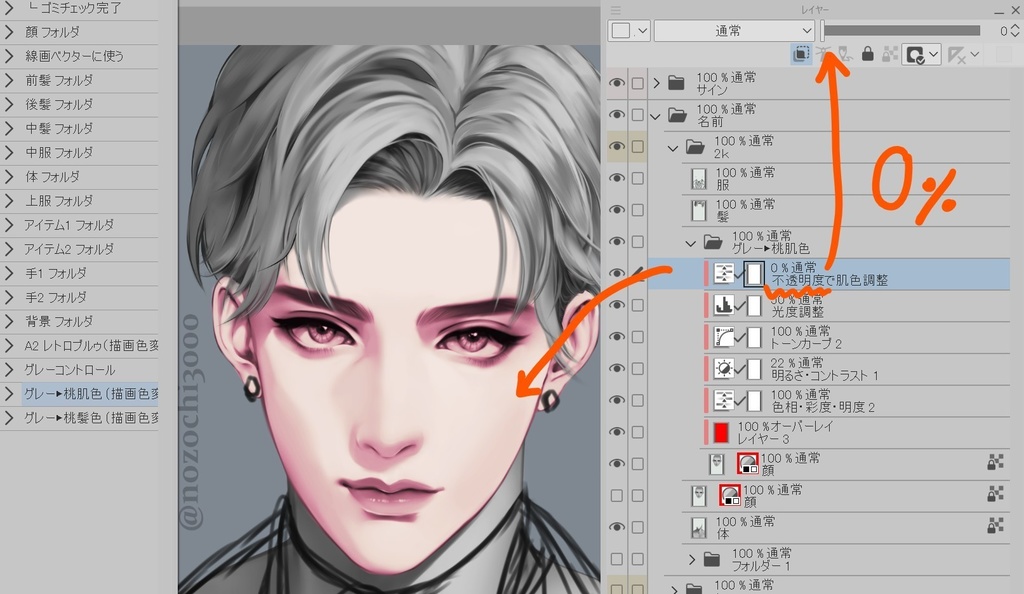Collapse the グレー▸桃肌色 layer folder
Image resolution: width=1024 pixels, height=594 pixels.
pyautogui.click(x=690, y=244)
